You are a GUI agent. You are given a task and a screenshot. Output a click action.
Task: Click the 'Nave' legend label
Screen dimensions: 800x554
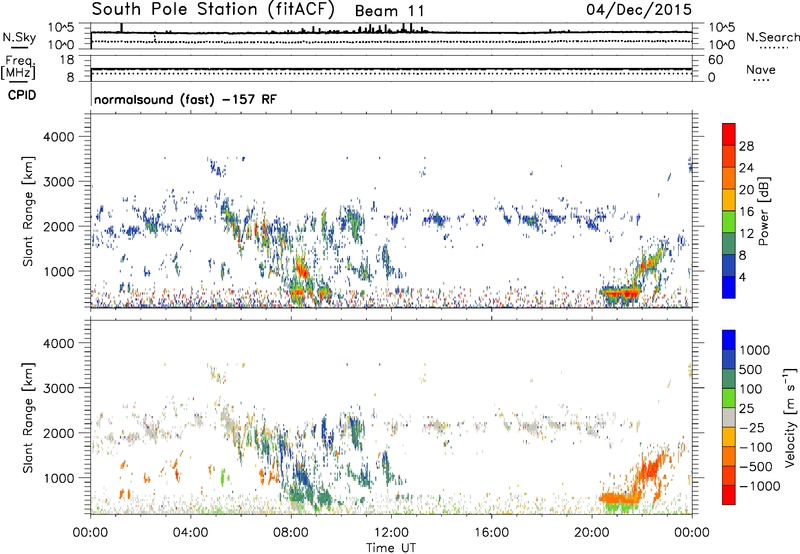[x=761, y=69]
